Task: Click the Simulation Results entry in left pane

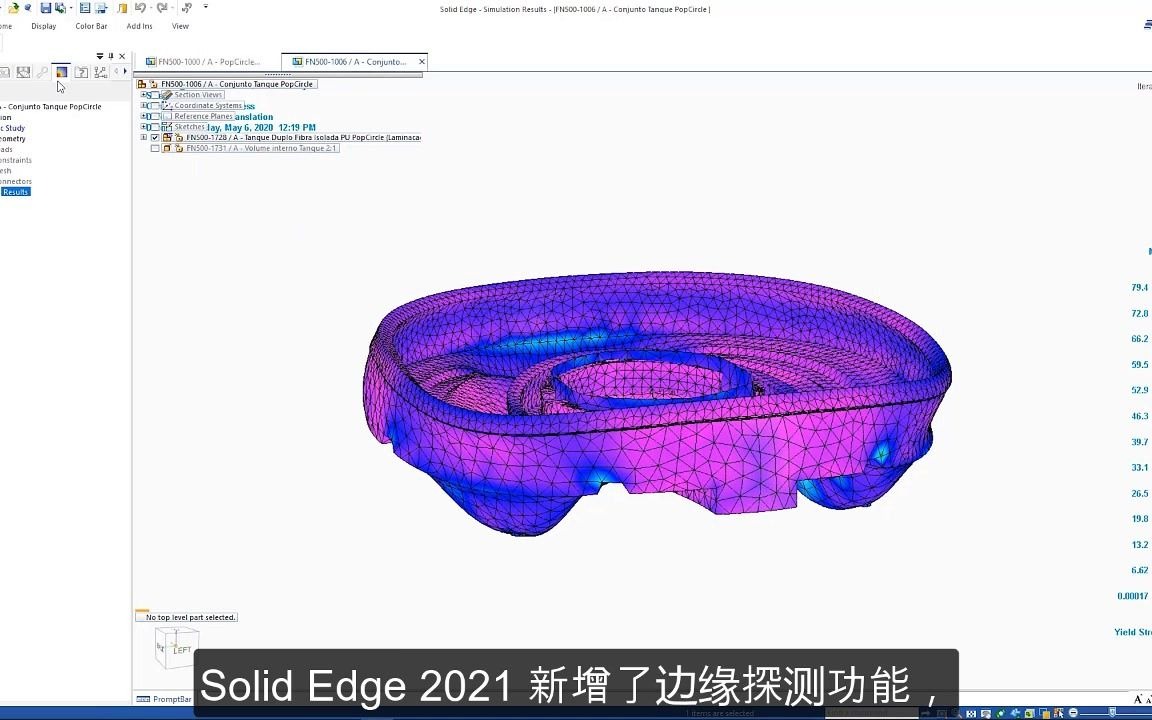Action: (x=15, y=191)
